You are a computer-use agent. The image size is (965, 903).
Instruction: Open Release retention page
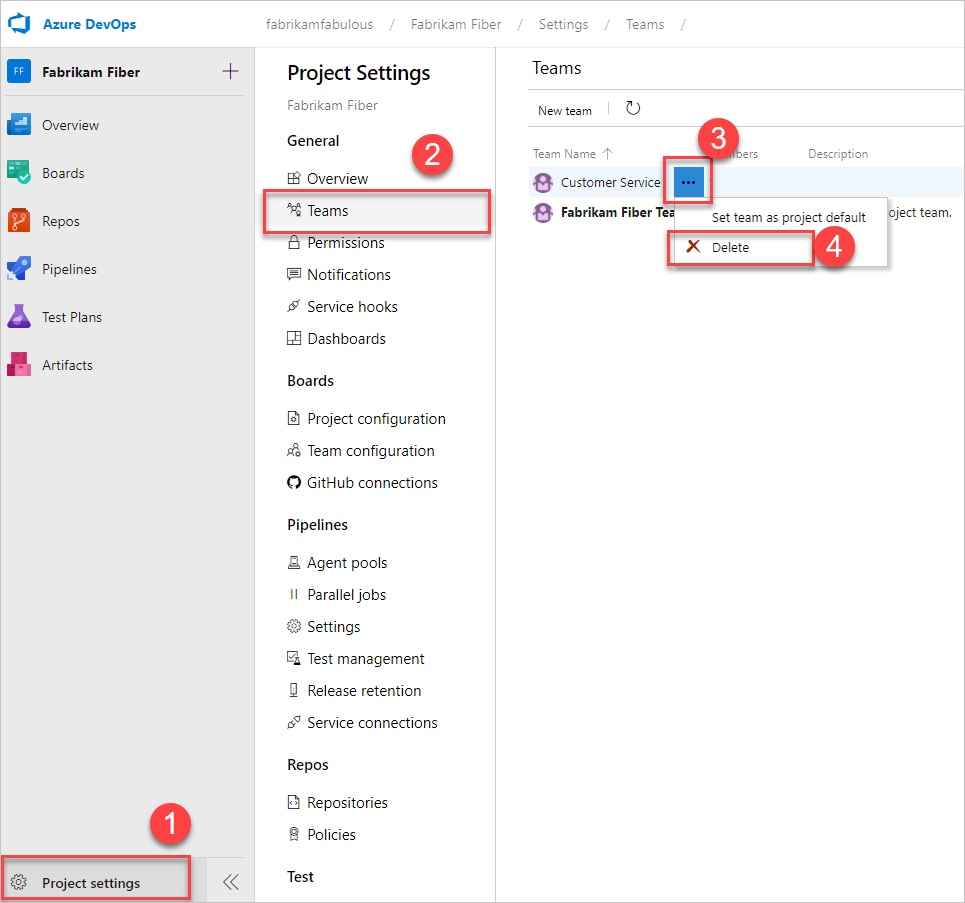(x=364, y=691)
